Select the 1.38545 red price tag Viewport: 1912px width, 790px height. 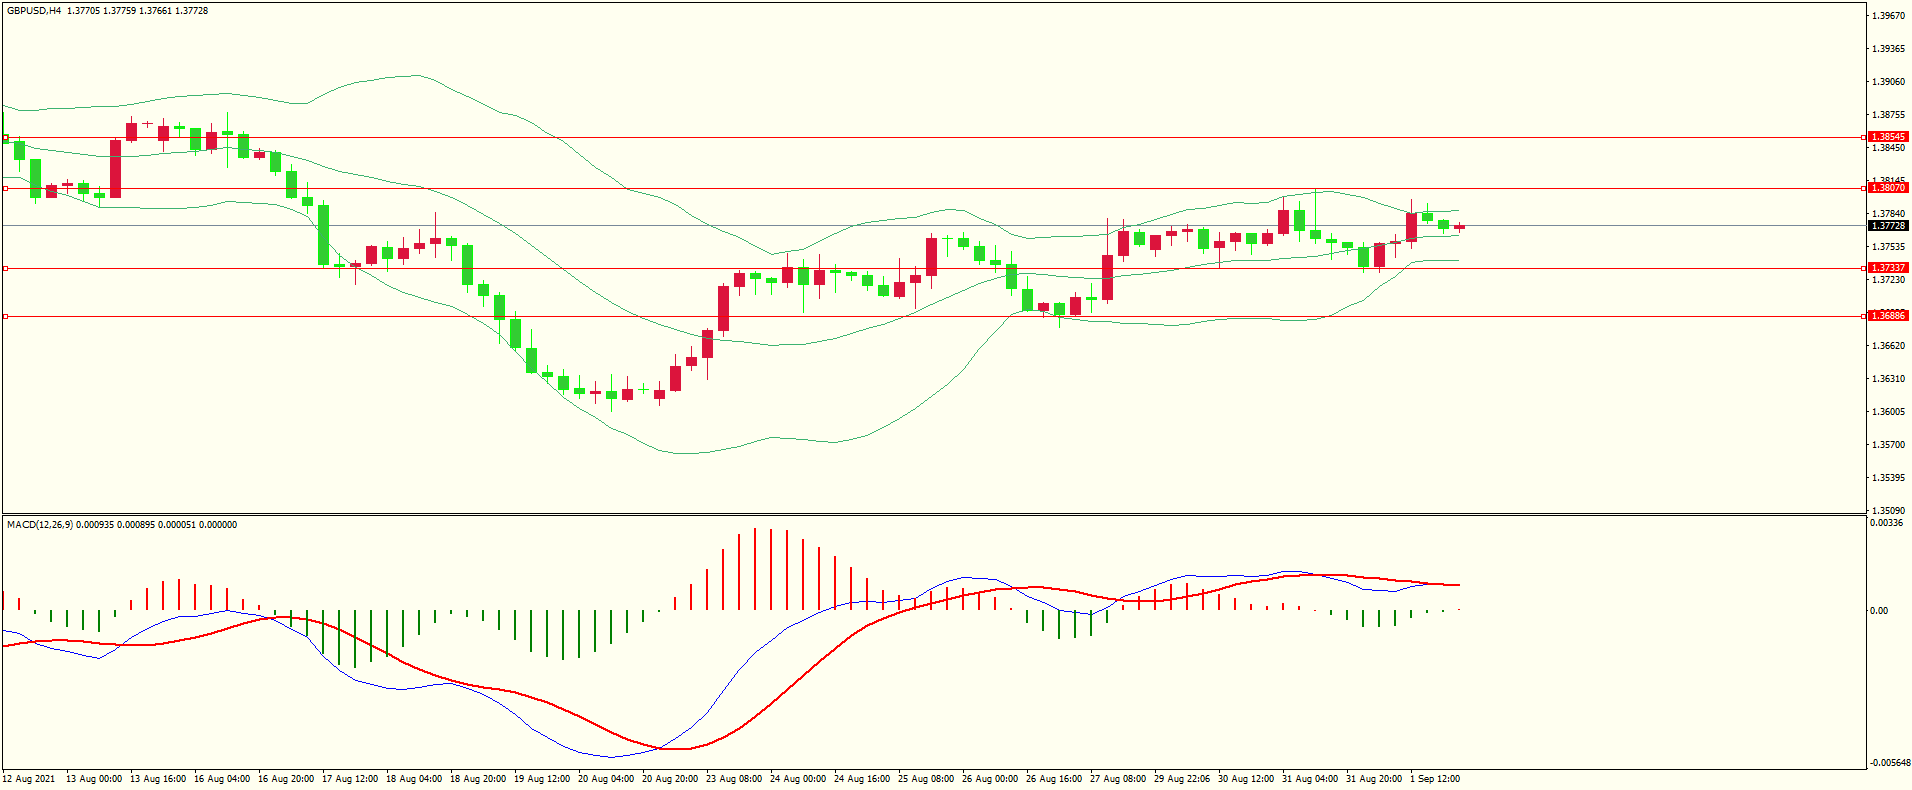[x=1888, y=137]
